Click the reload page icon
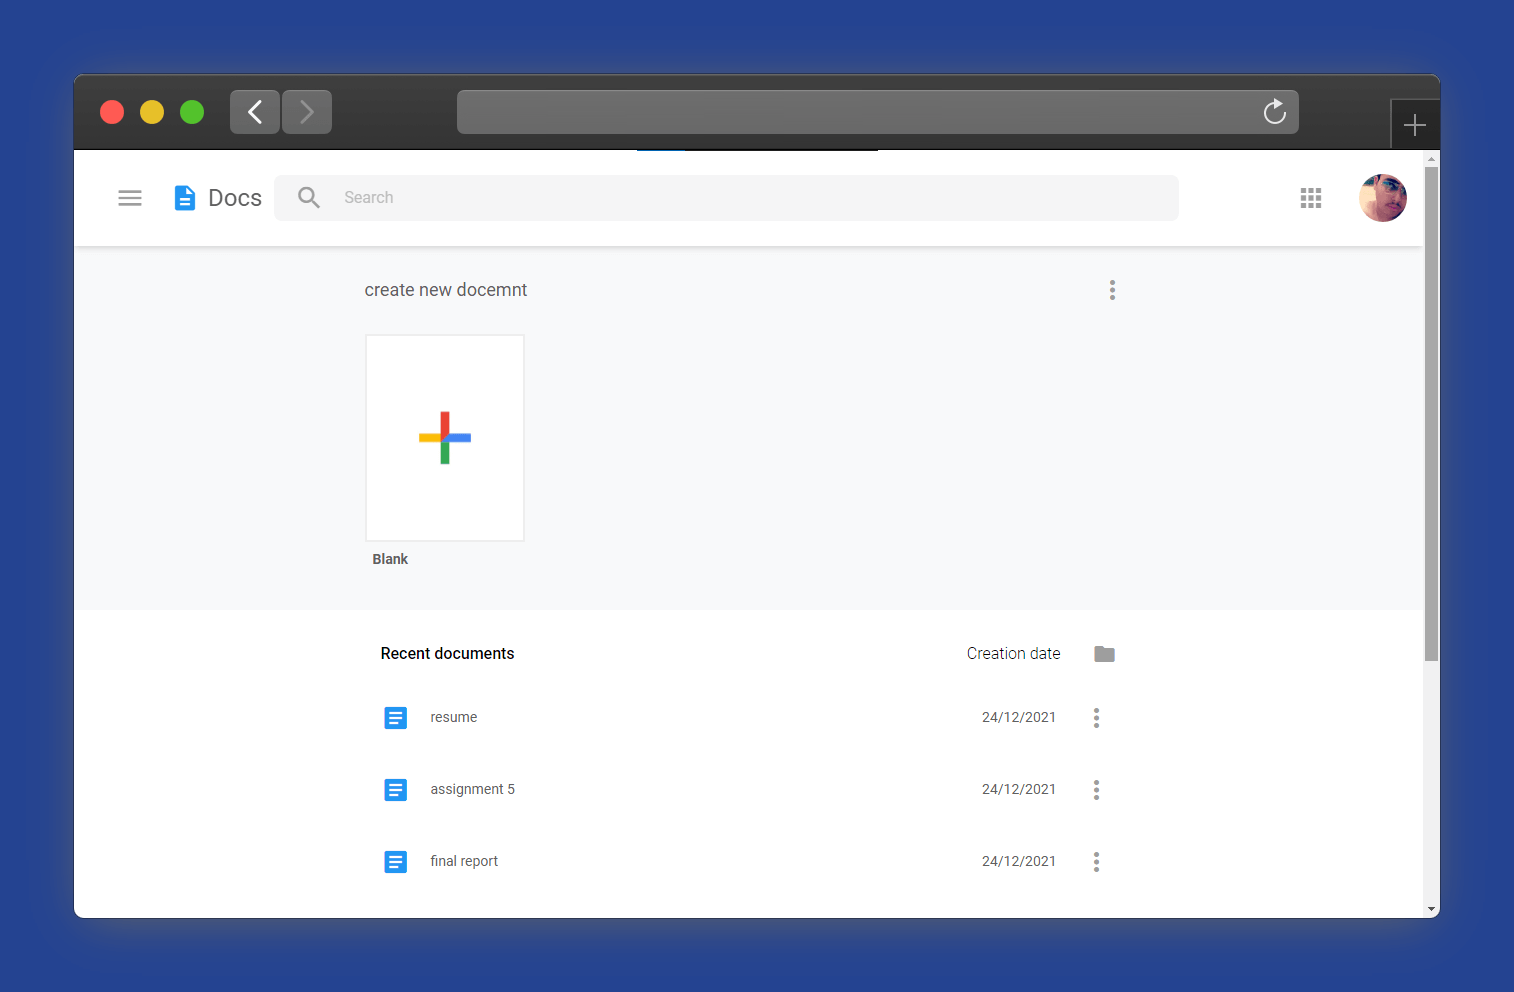The height and width of the screenshot is (992, 1514). tap(1274, 112)
